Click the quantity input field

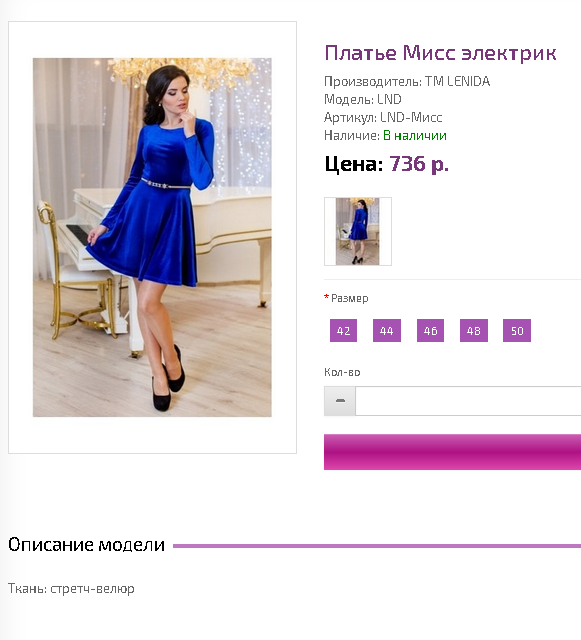click(x=468, y=401)
